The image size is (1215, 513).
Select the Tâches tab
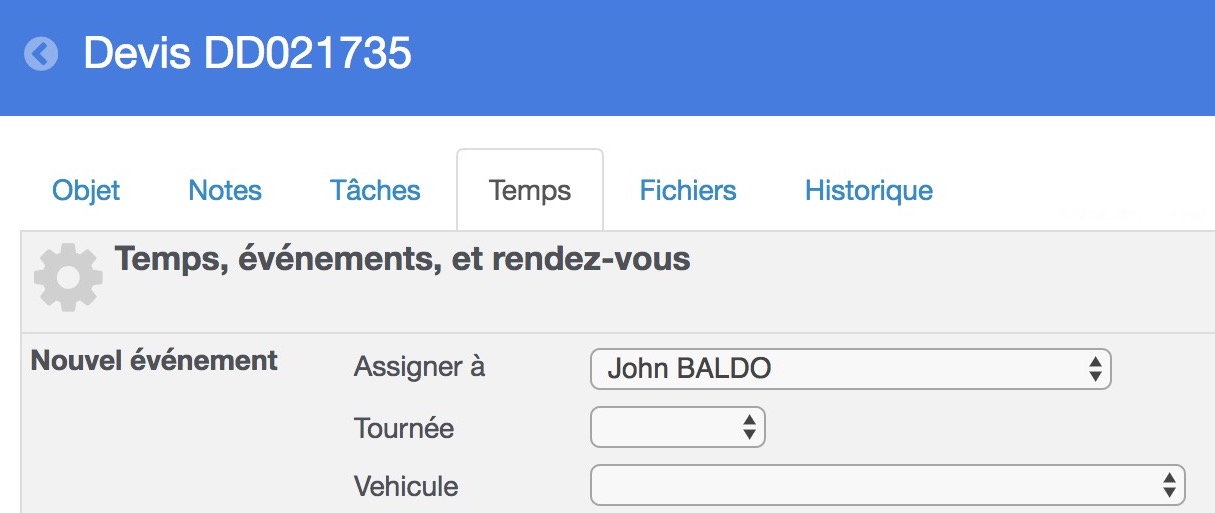[x=375, y=190]
